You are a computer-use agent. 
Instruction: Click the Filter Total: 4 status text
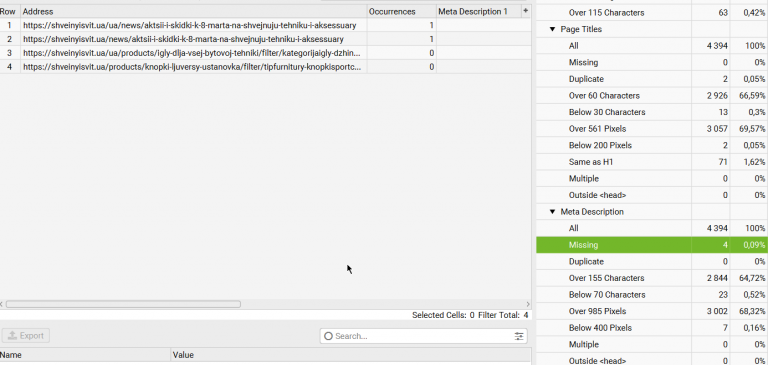pyautogui.click(x=503, y=316)
